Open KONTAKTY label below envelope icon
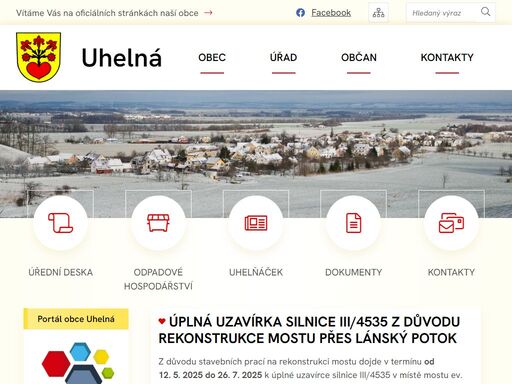The width and height of the screenshot is (512, 384). pos(451,272)
